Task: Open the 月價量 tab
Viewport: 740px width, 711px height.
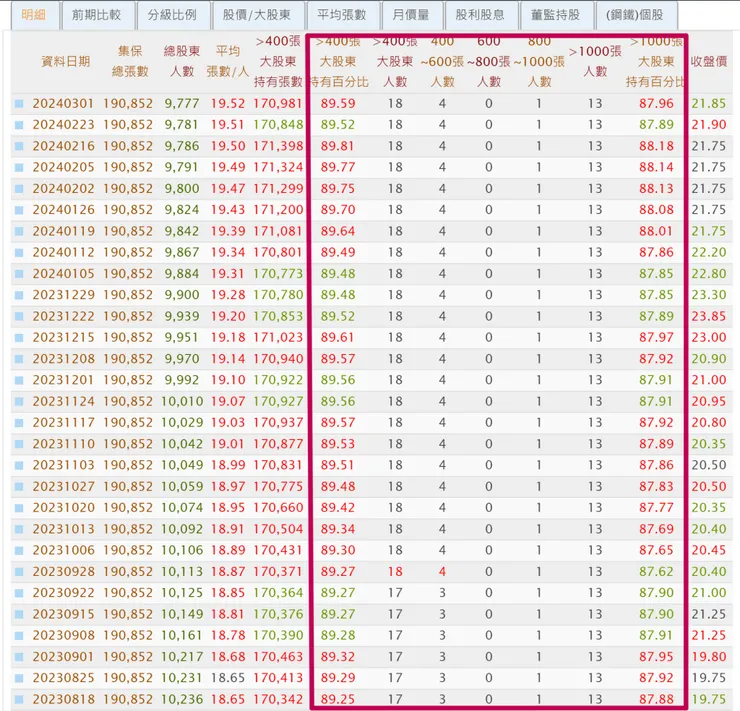Action: click(x=411, y=15)
